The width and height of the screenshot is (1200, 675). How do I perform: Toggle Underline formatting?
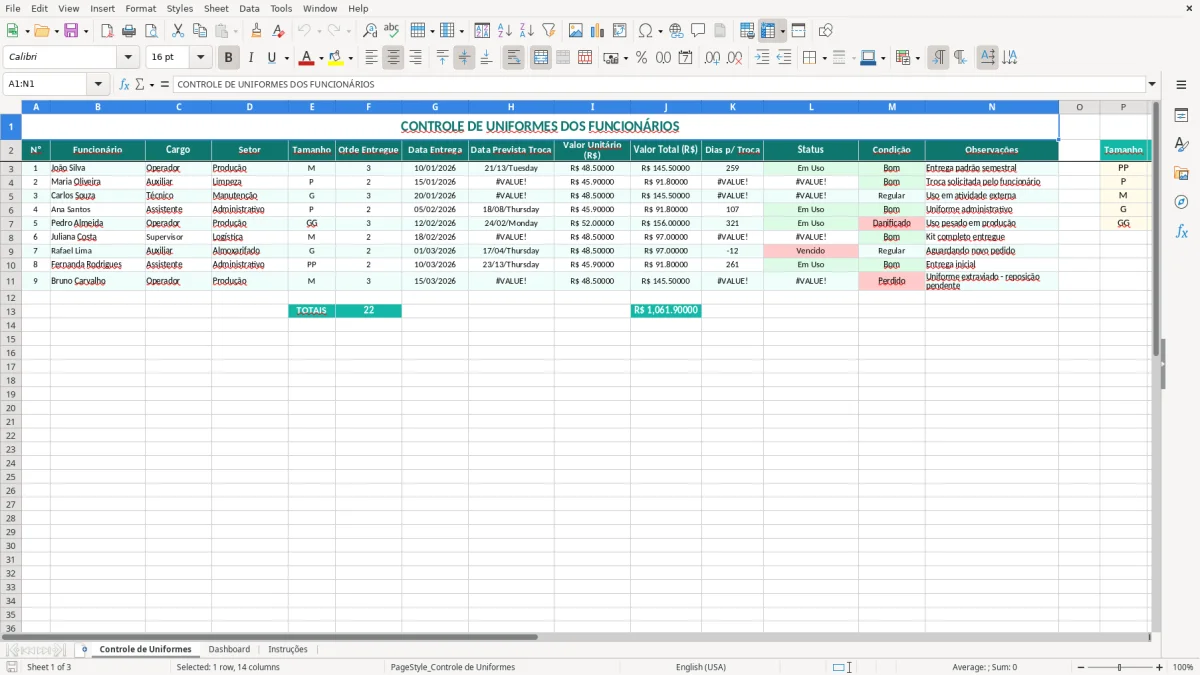(271, 58)
